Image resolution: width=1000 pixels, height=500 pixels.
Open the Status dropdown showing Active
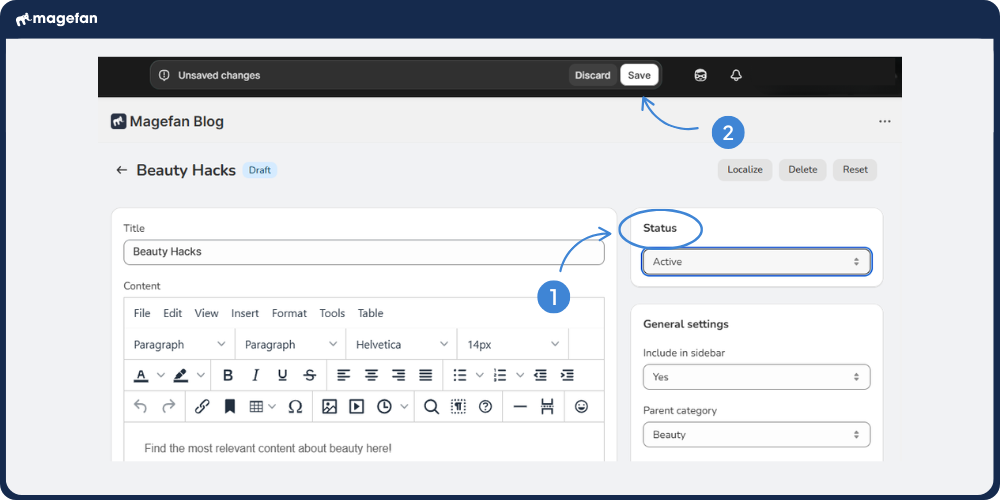756,262
